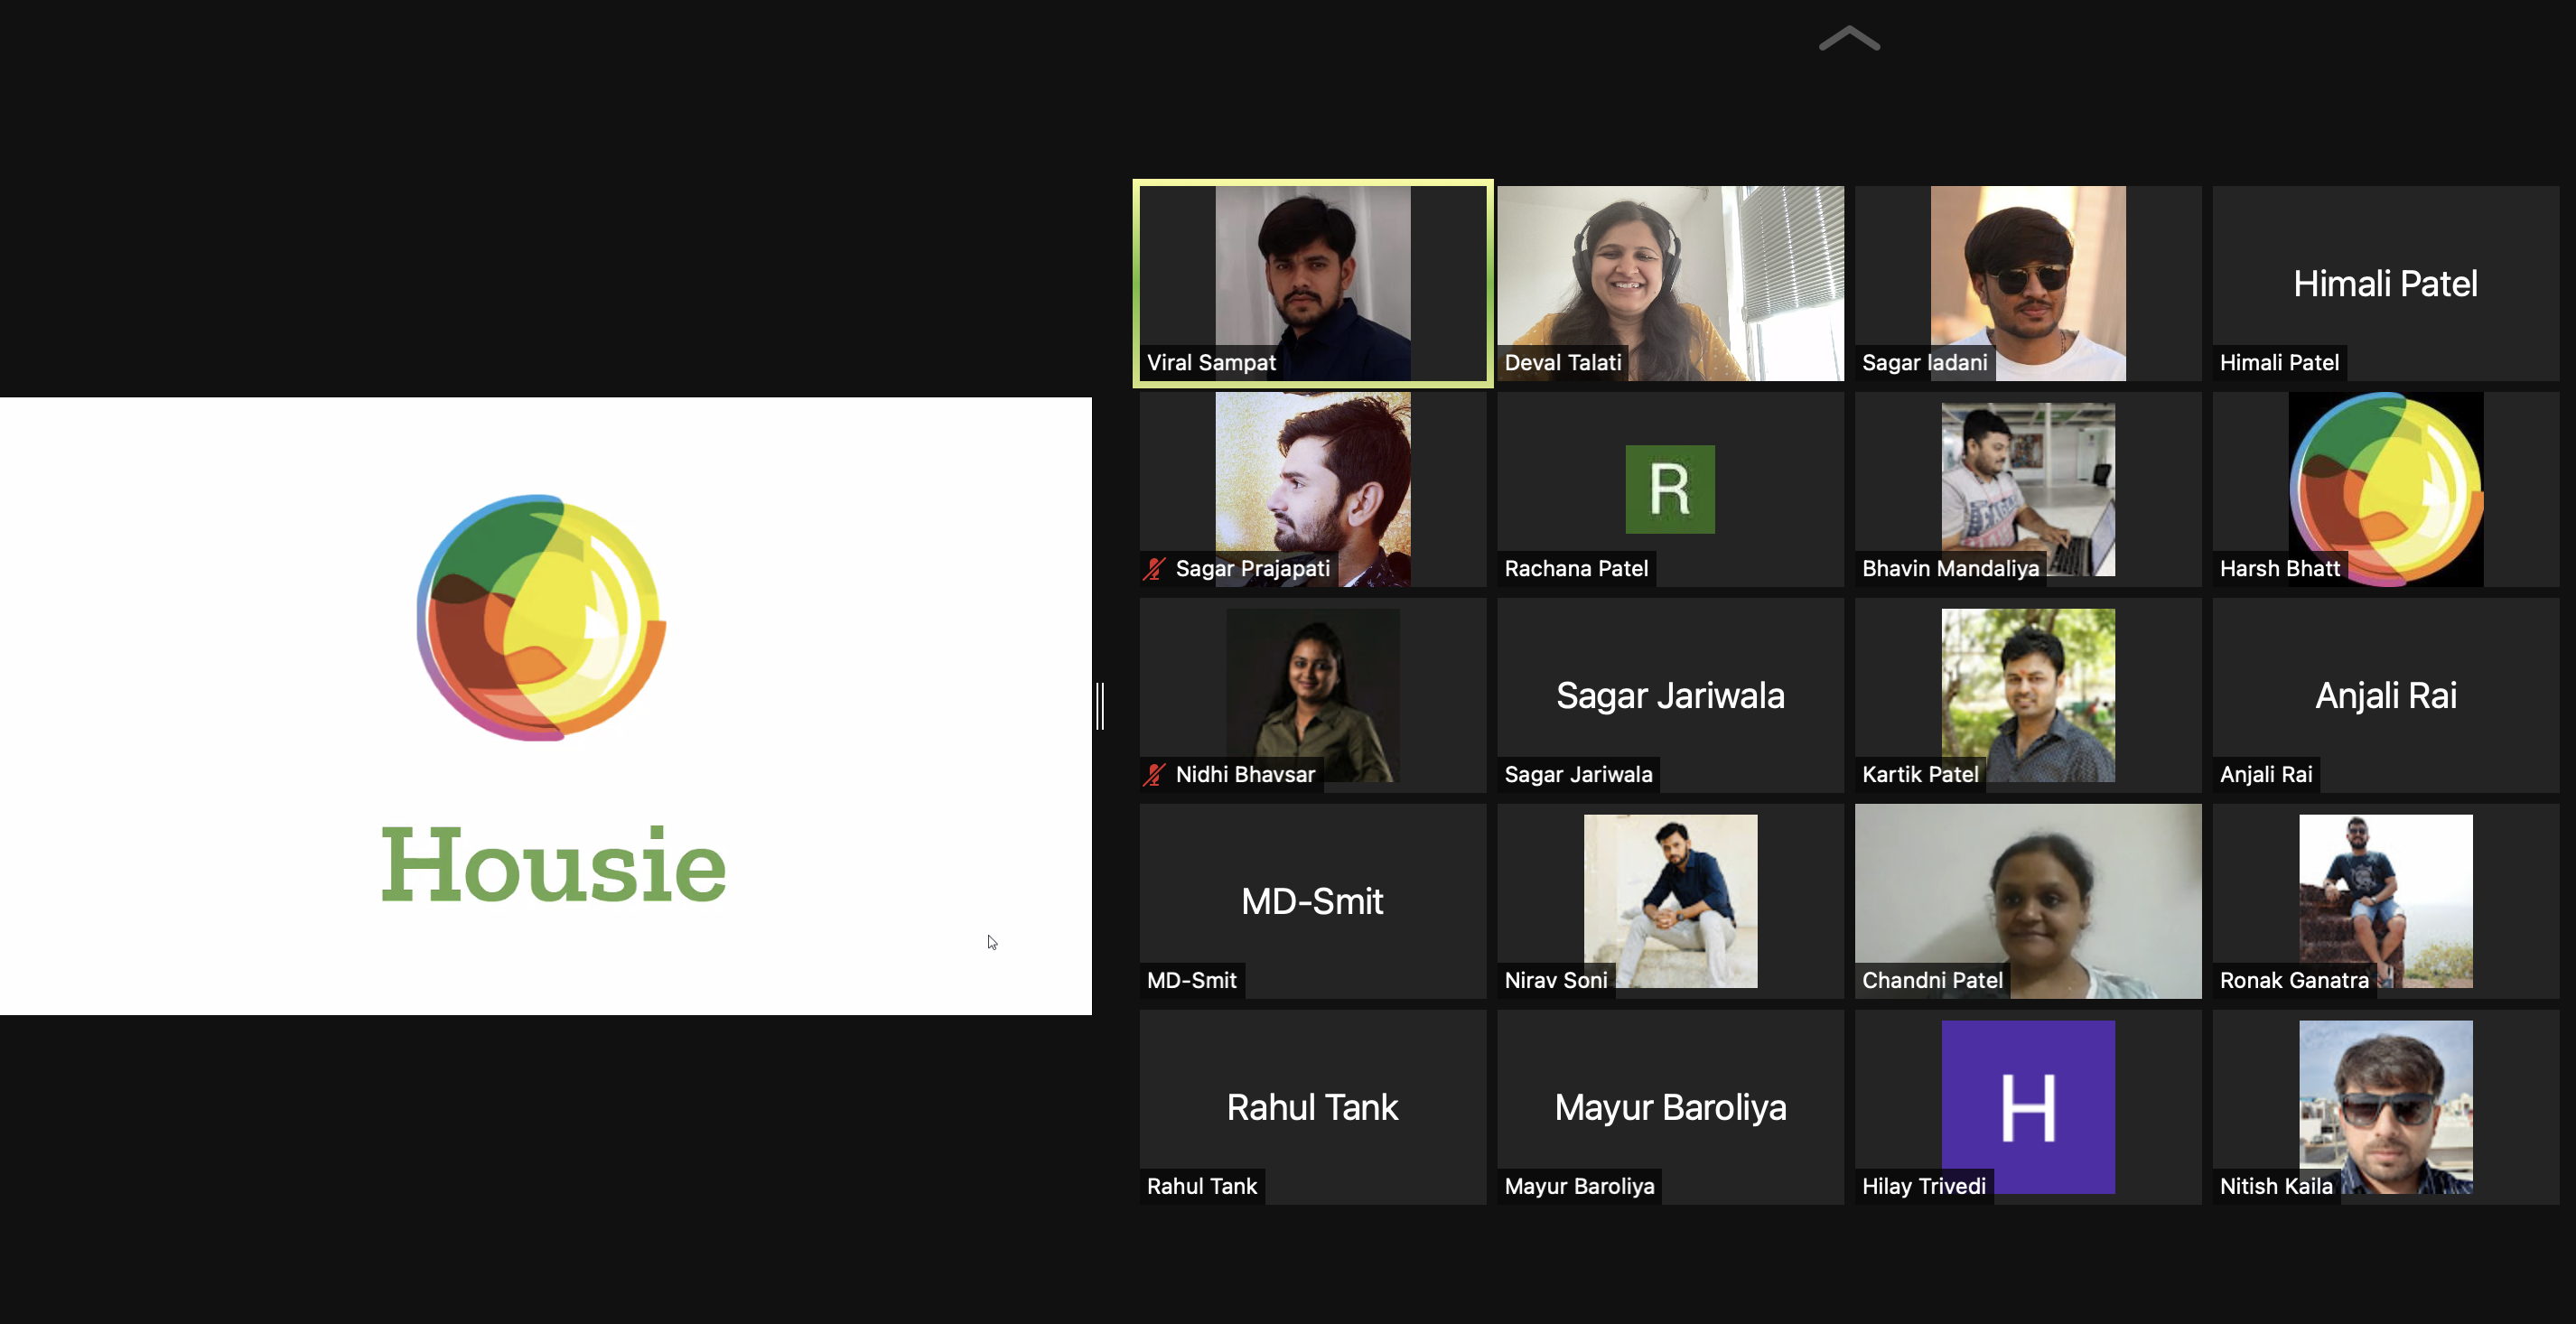This screenshot has width=2576, height=1324.
Task: Select the MD-Smit participant tile
Action: point(1313,901)
